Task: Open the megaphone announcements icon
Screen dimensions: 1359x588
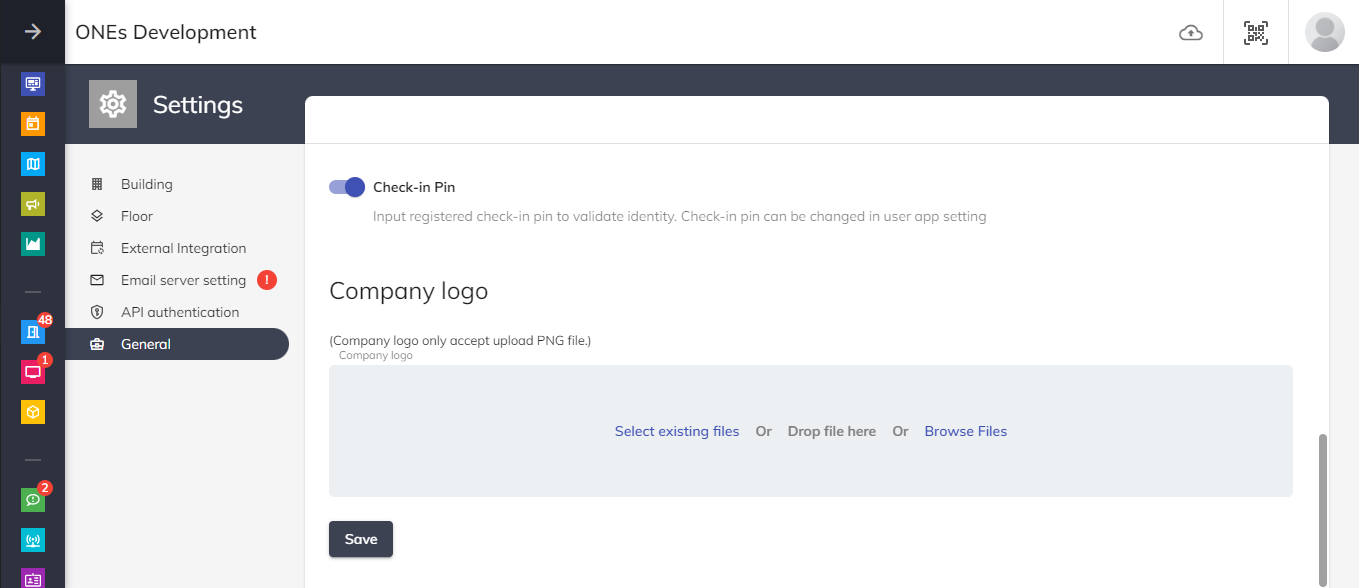Action: point(33,204)
